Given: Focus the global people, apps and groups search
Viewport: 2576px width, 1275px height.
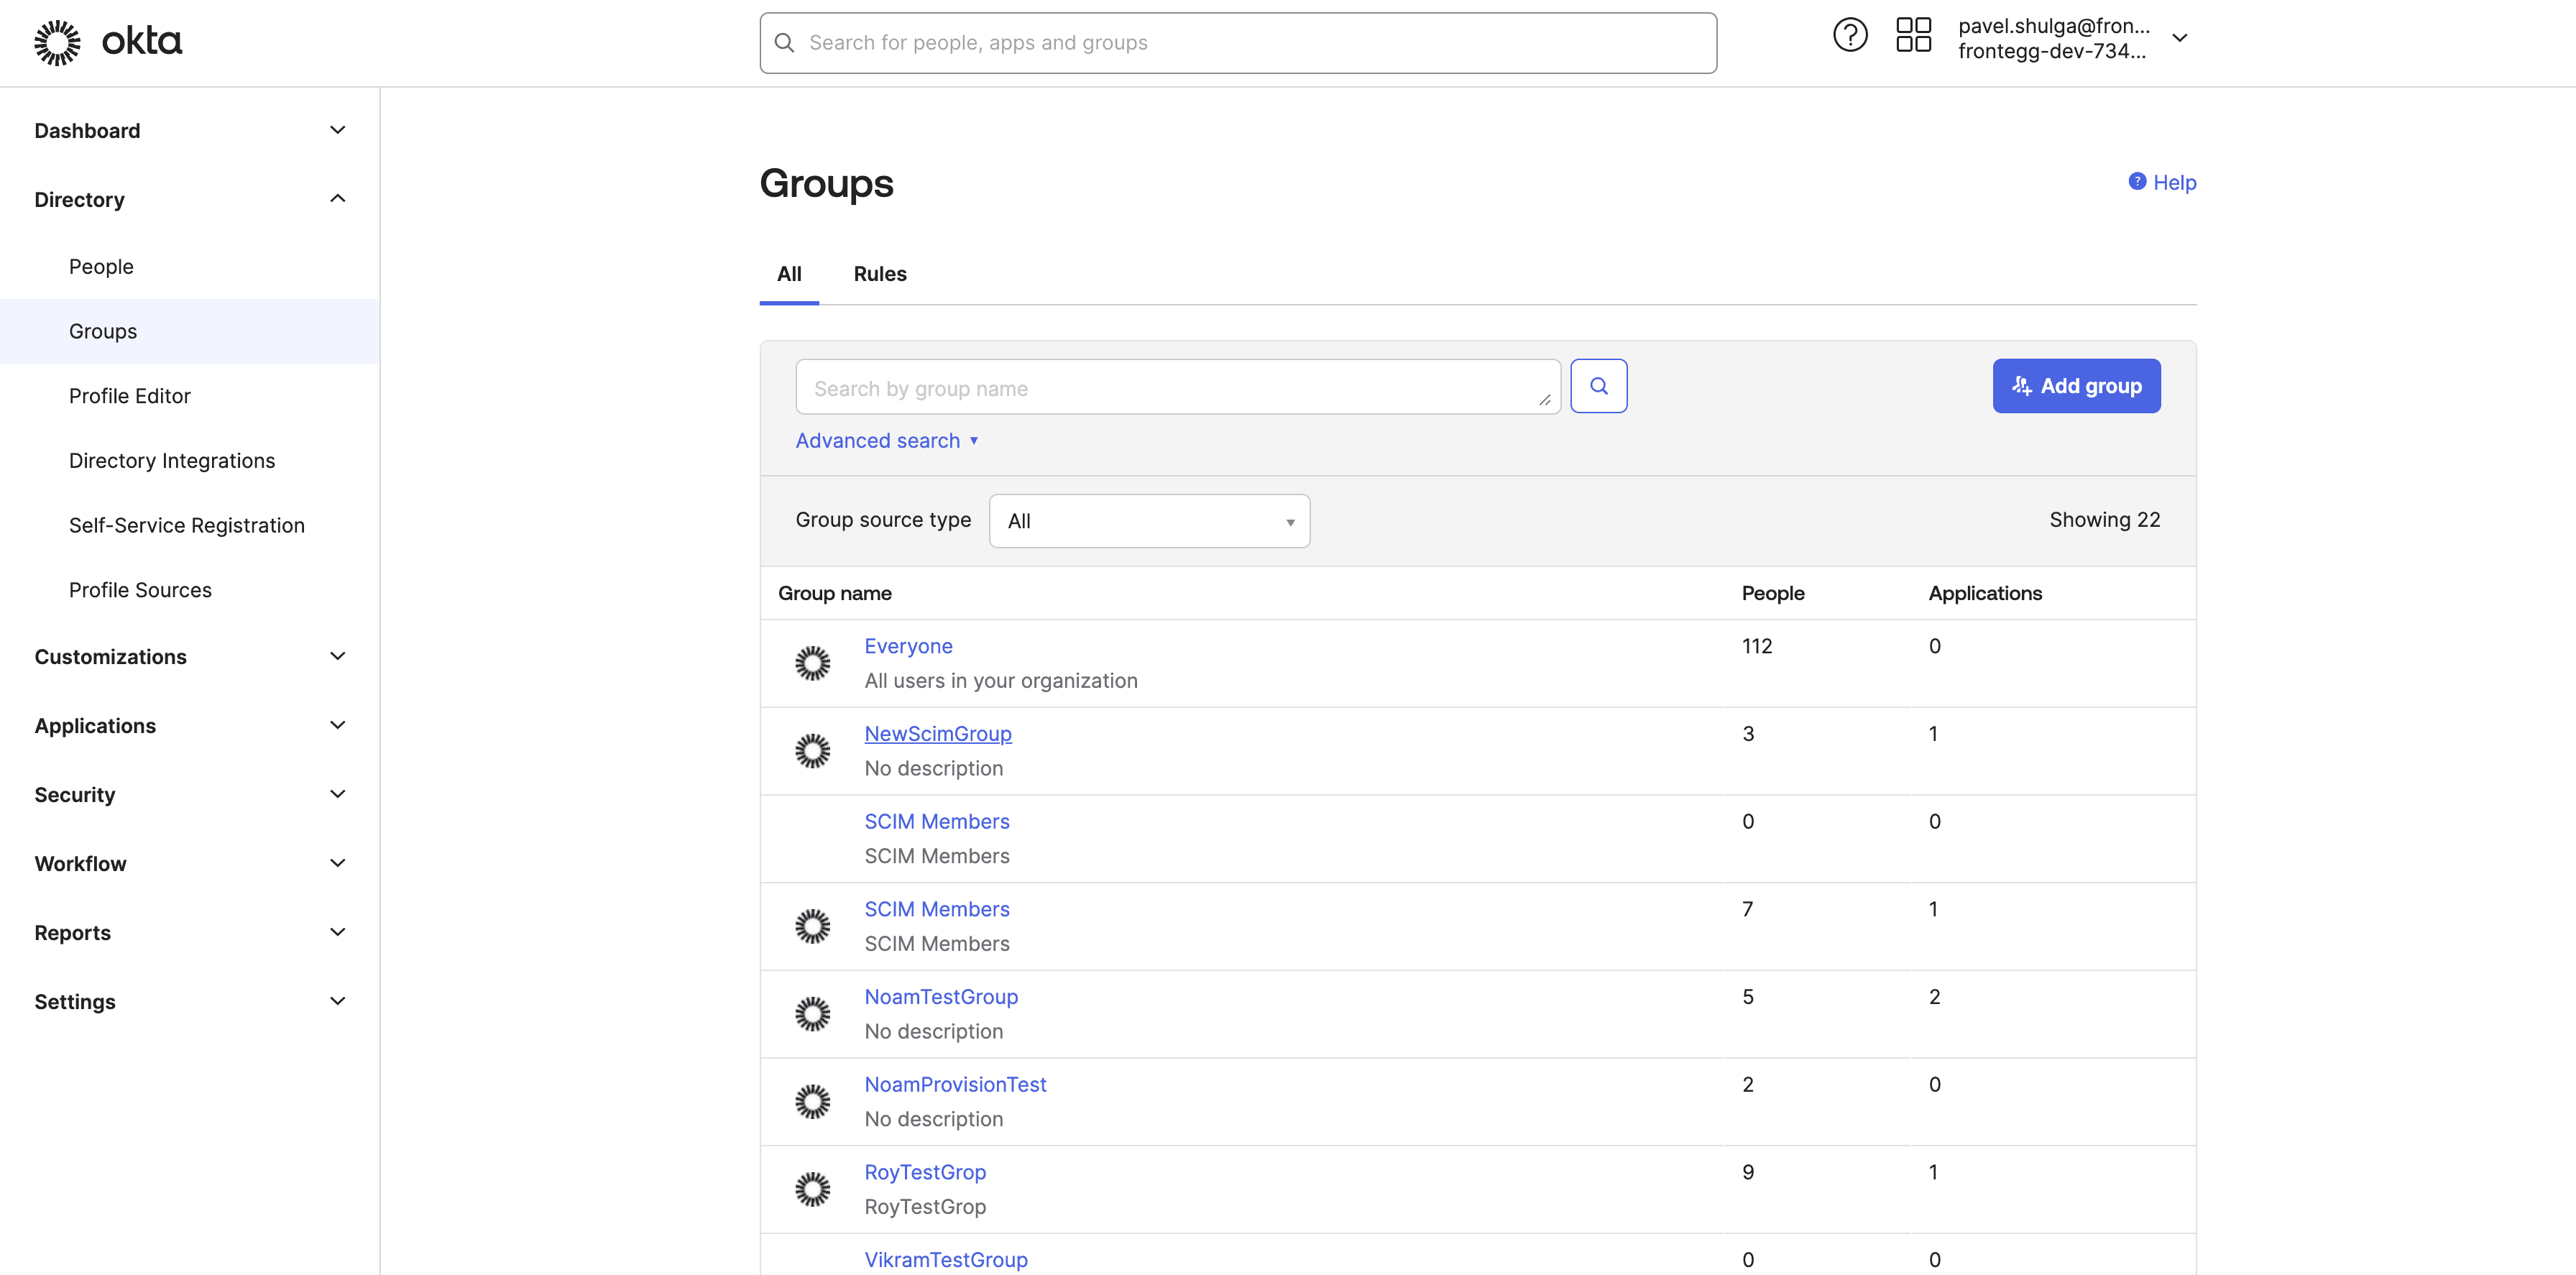Looking at the screenshot, I should pyautogui.click(x=1238, y=43).
